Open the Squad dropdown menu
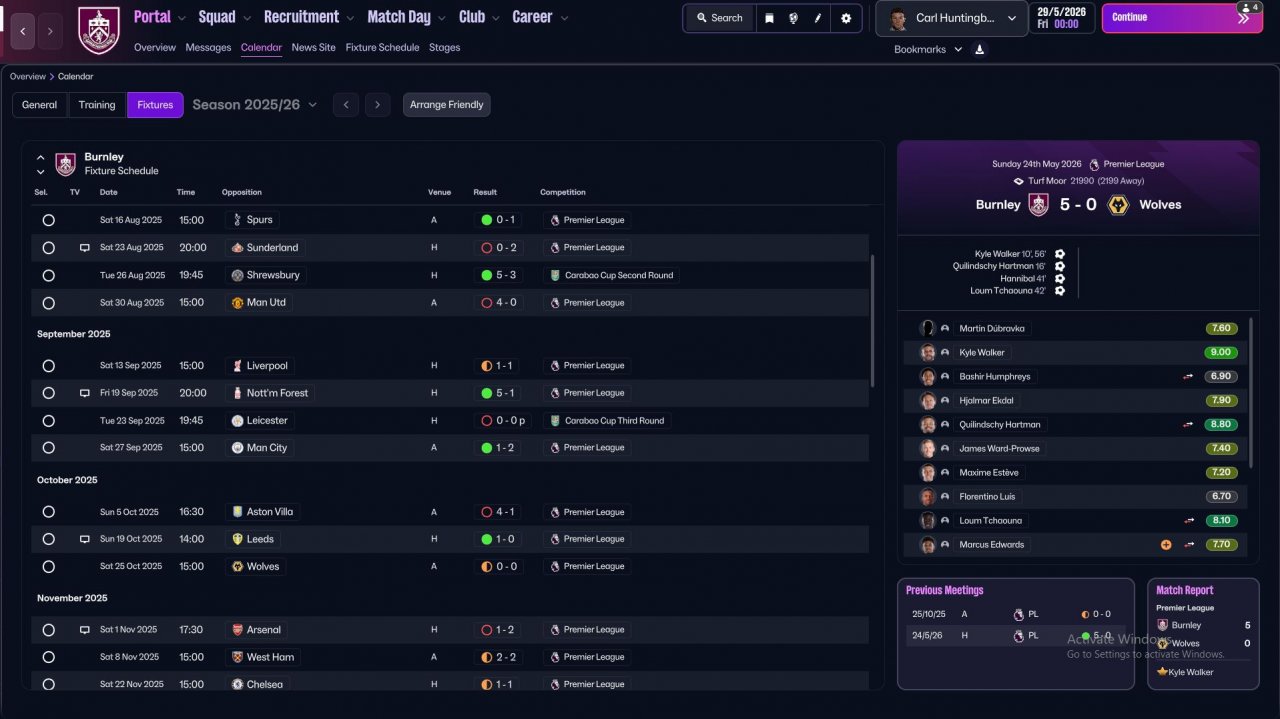1280x719 pixels. (x=223, y=17)
